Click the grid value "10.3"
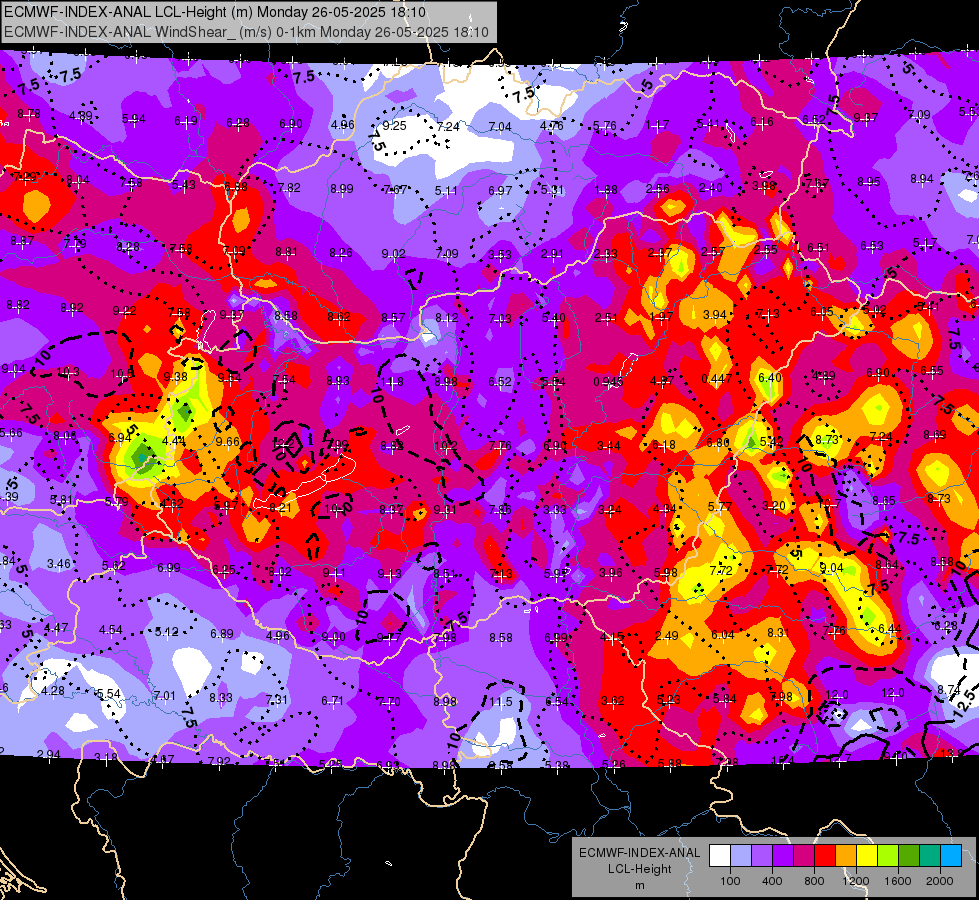This screenshot has height=900, width=979. [x=68, y=372]
